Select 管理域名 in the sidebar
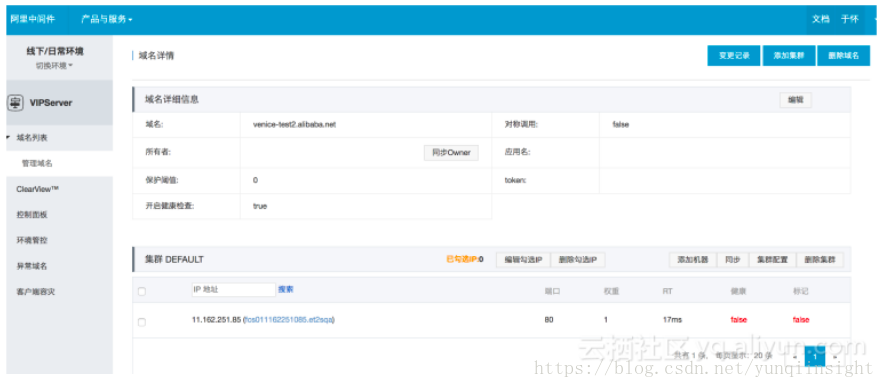 coord(37,163)
